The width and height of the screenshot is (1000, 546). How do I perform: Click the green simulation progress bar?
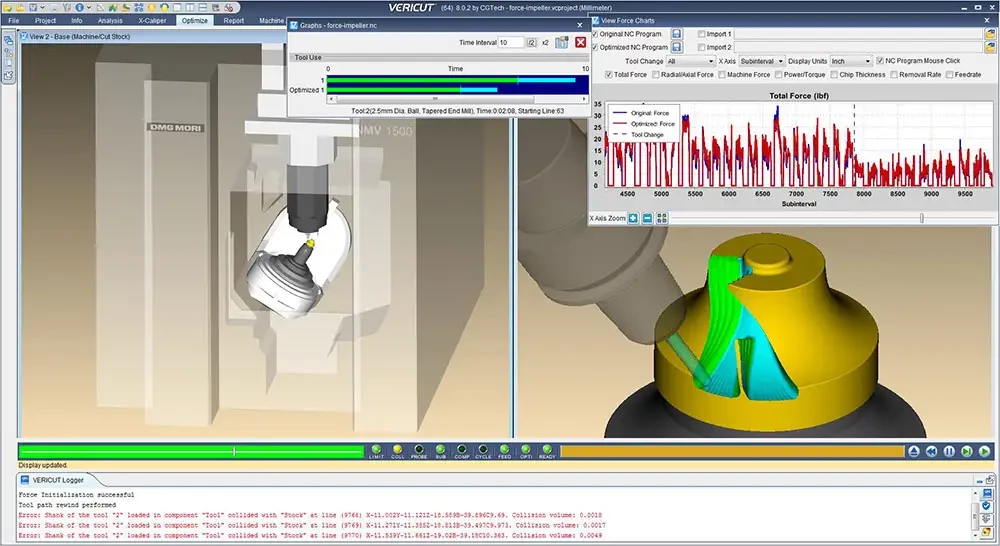pyautogui.click(x=191, y=451)
